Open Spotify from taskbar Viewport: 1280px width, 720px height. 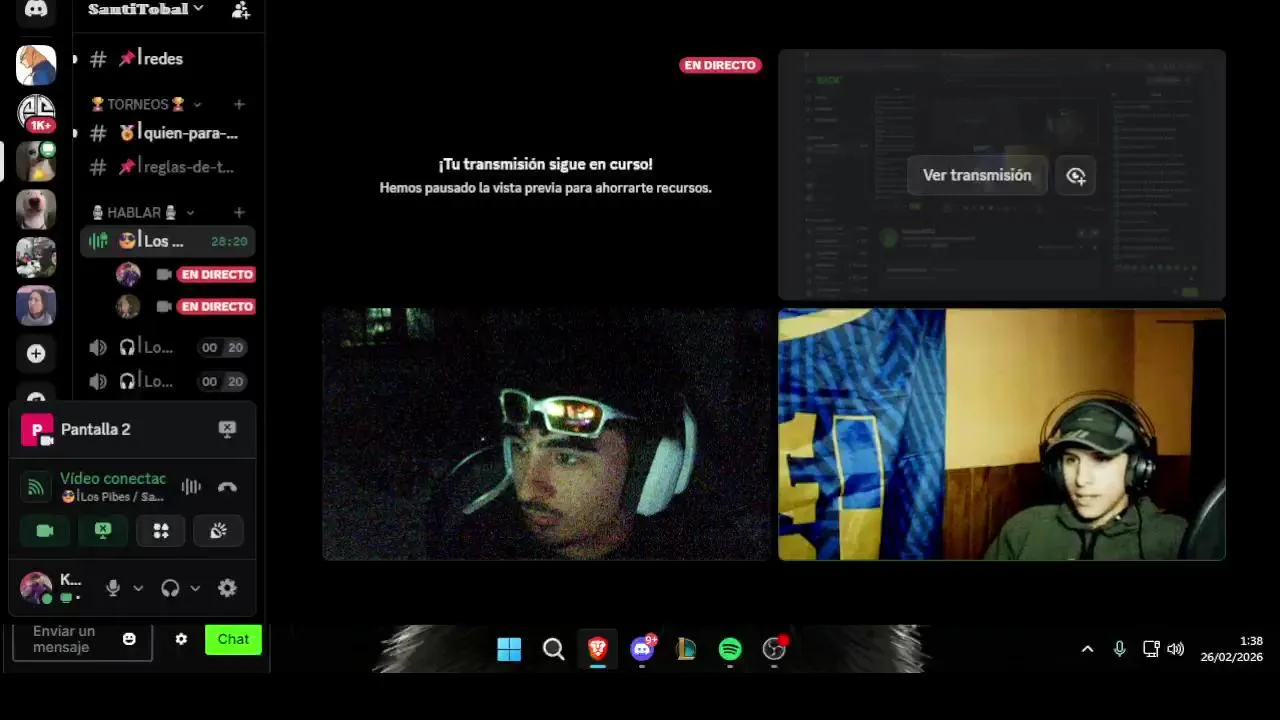[x=730, y=650]
